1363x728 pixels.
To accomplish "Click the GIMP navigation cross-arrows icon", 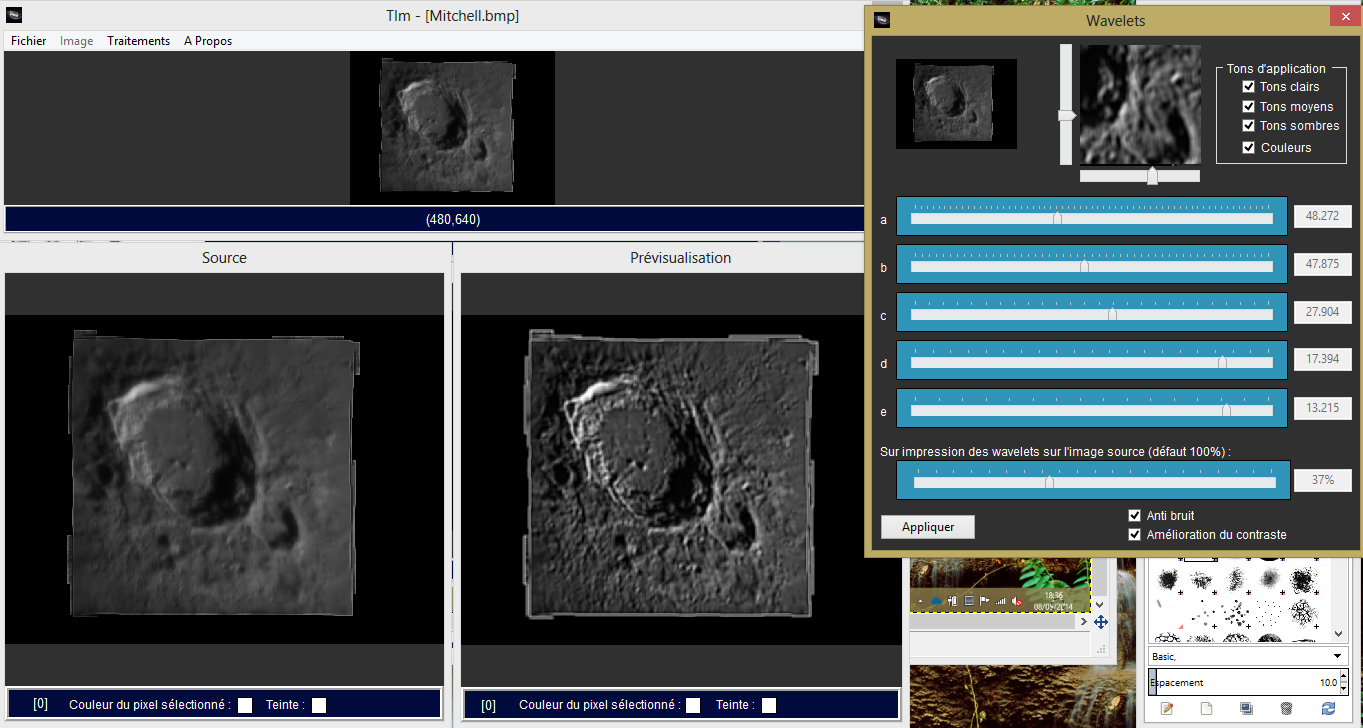I will coord(1101,622).
